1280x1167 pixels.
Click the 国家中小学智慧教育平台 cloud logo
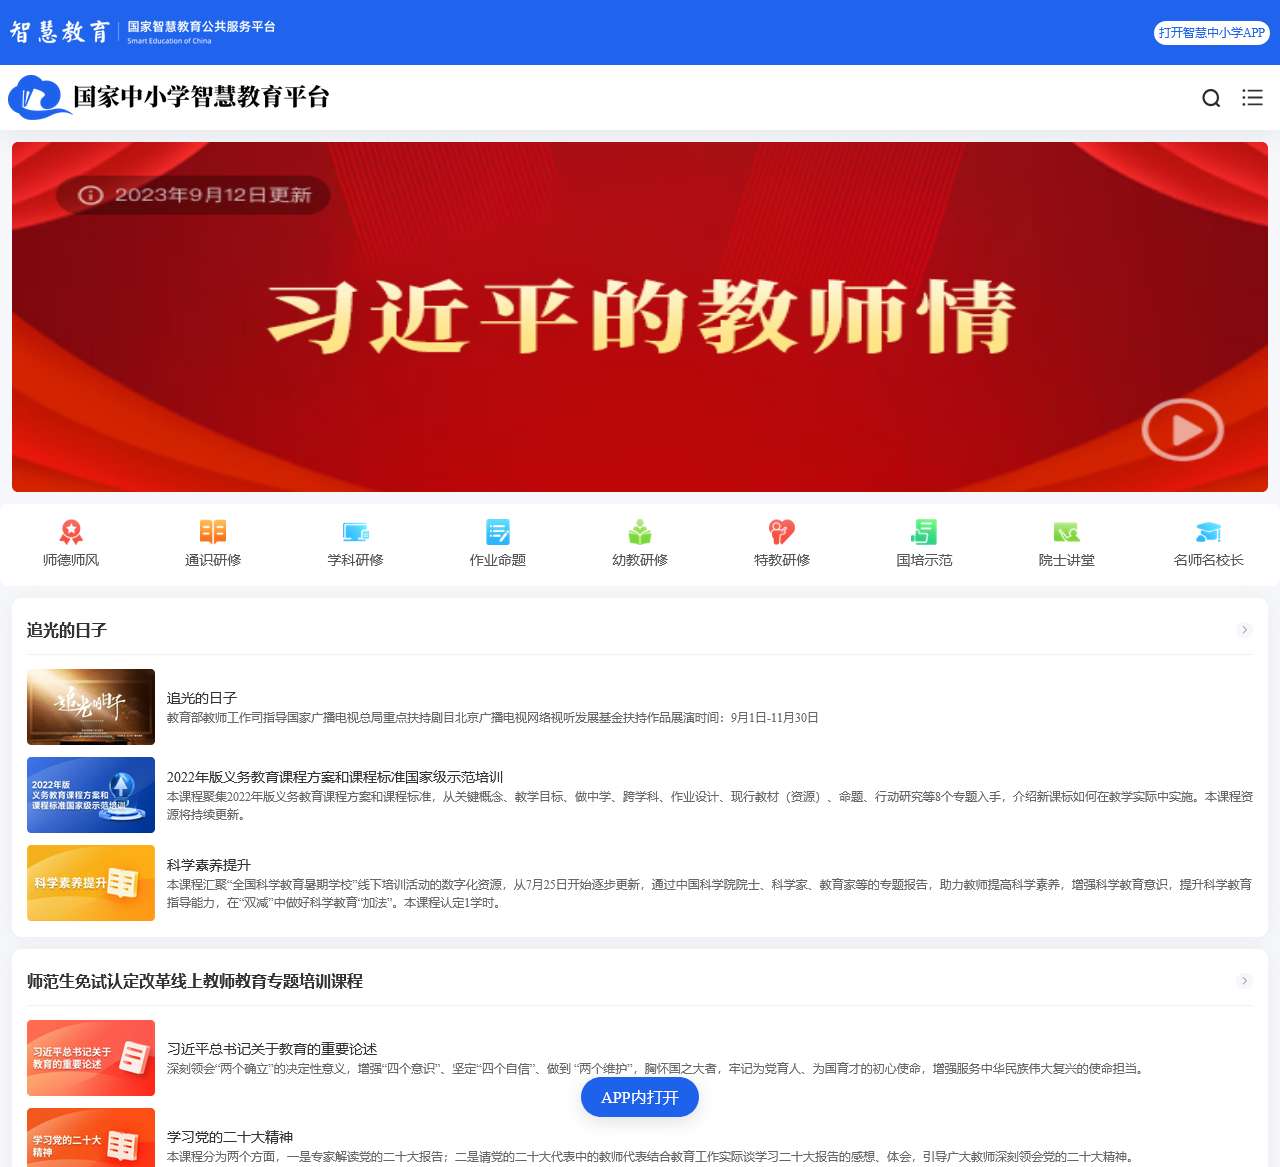pyautogui.click(x=38, y=97)
